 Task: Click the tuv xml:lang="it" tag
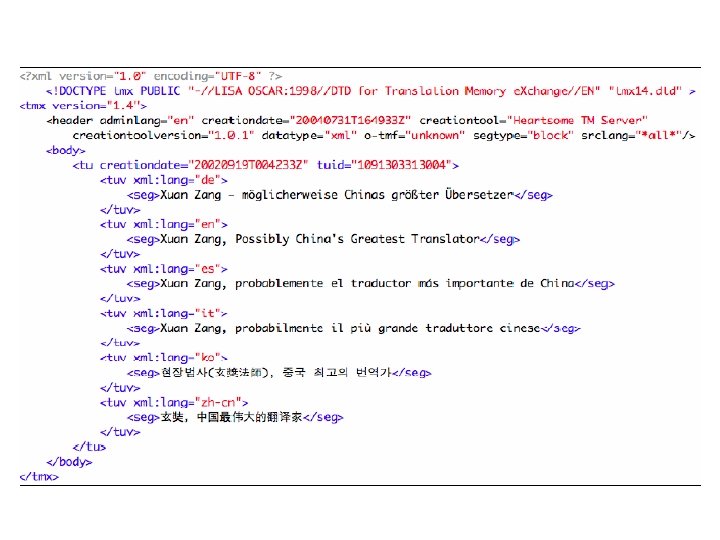163,313
